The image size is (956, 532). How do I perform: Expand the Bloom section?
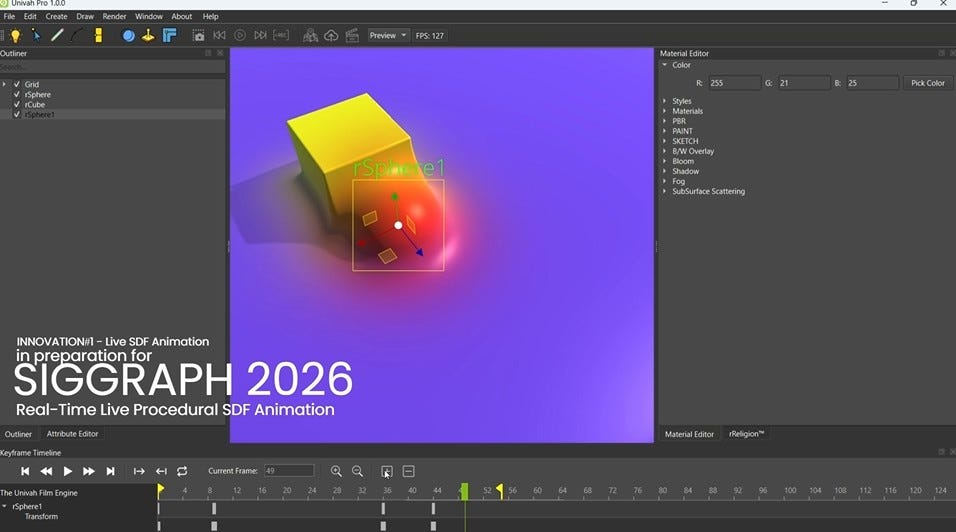(x=665, y=161)
